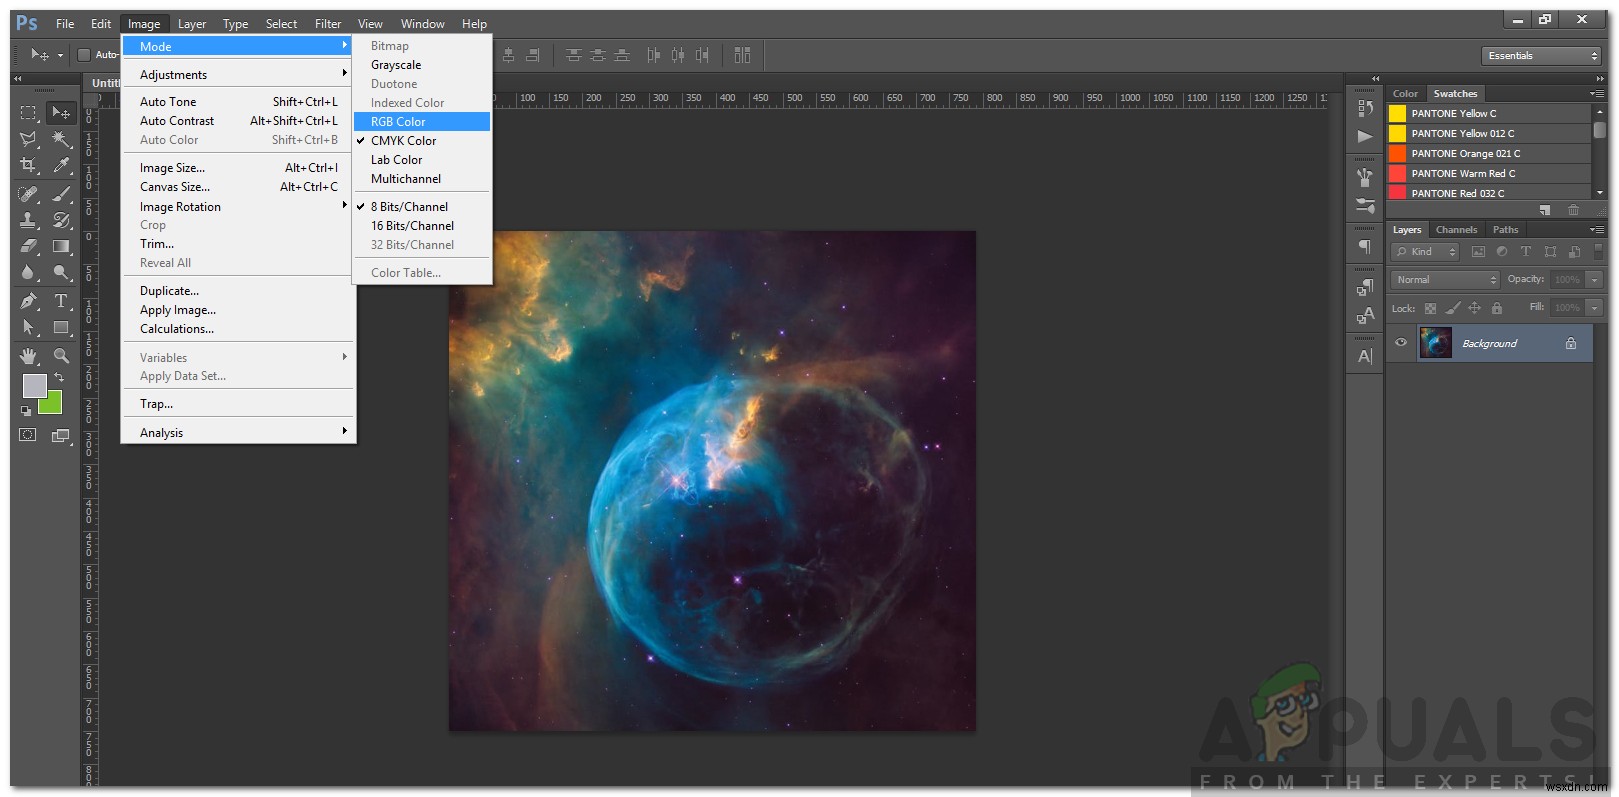The height and width of the screenshot is (797, 1619).
Task: Select the Magic Wand tool
Action: (61, 139)
